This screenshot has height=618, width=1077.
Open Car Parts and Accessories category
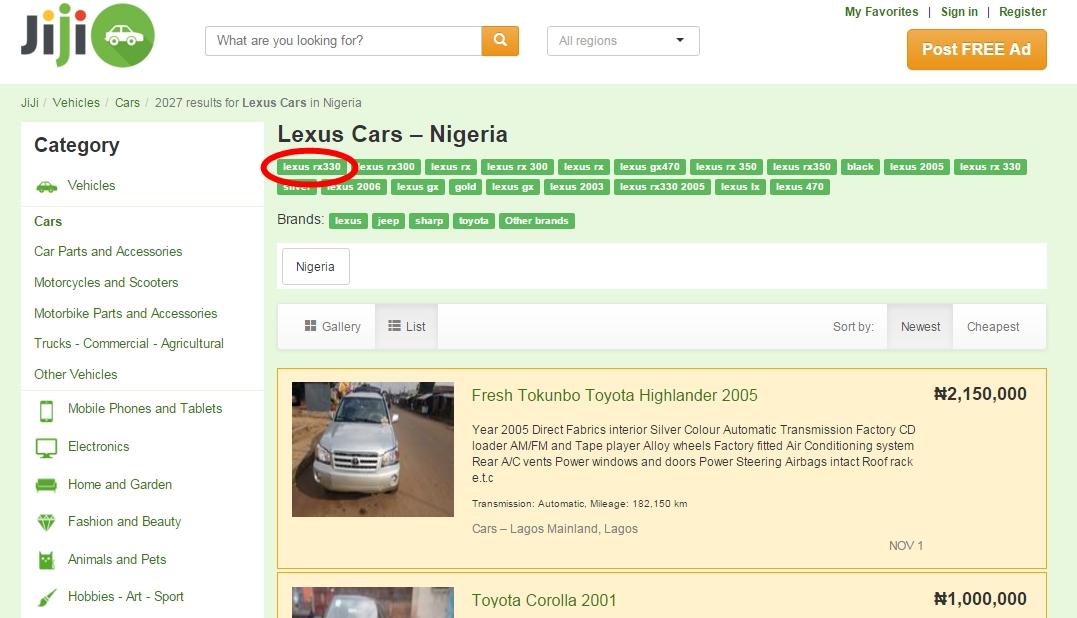[x=108, y=251]
